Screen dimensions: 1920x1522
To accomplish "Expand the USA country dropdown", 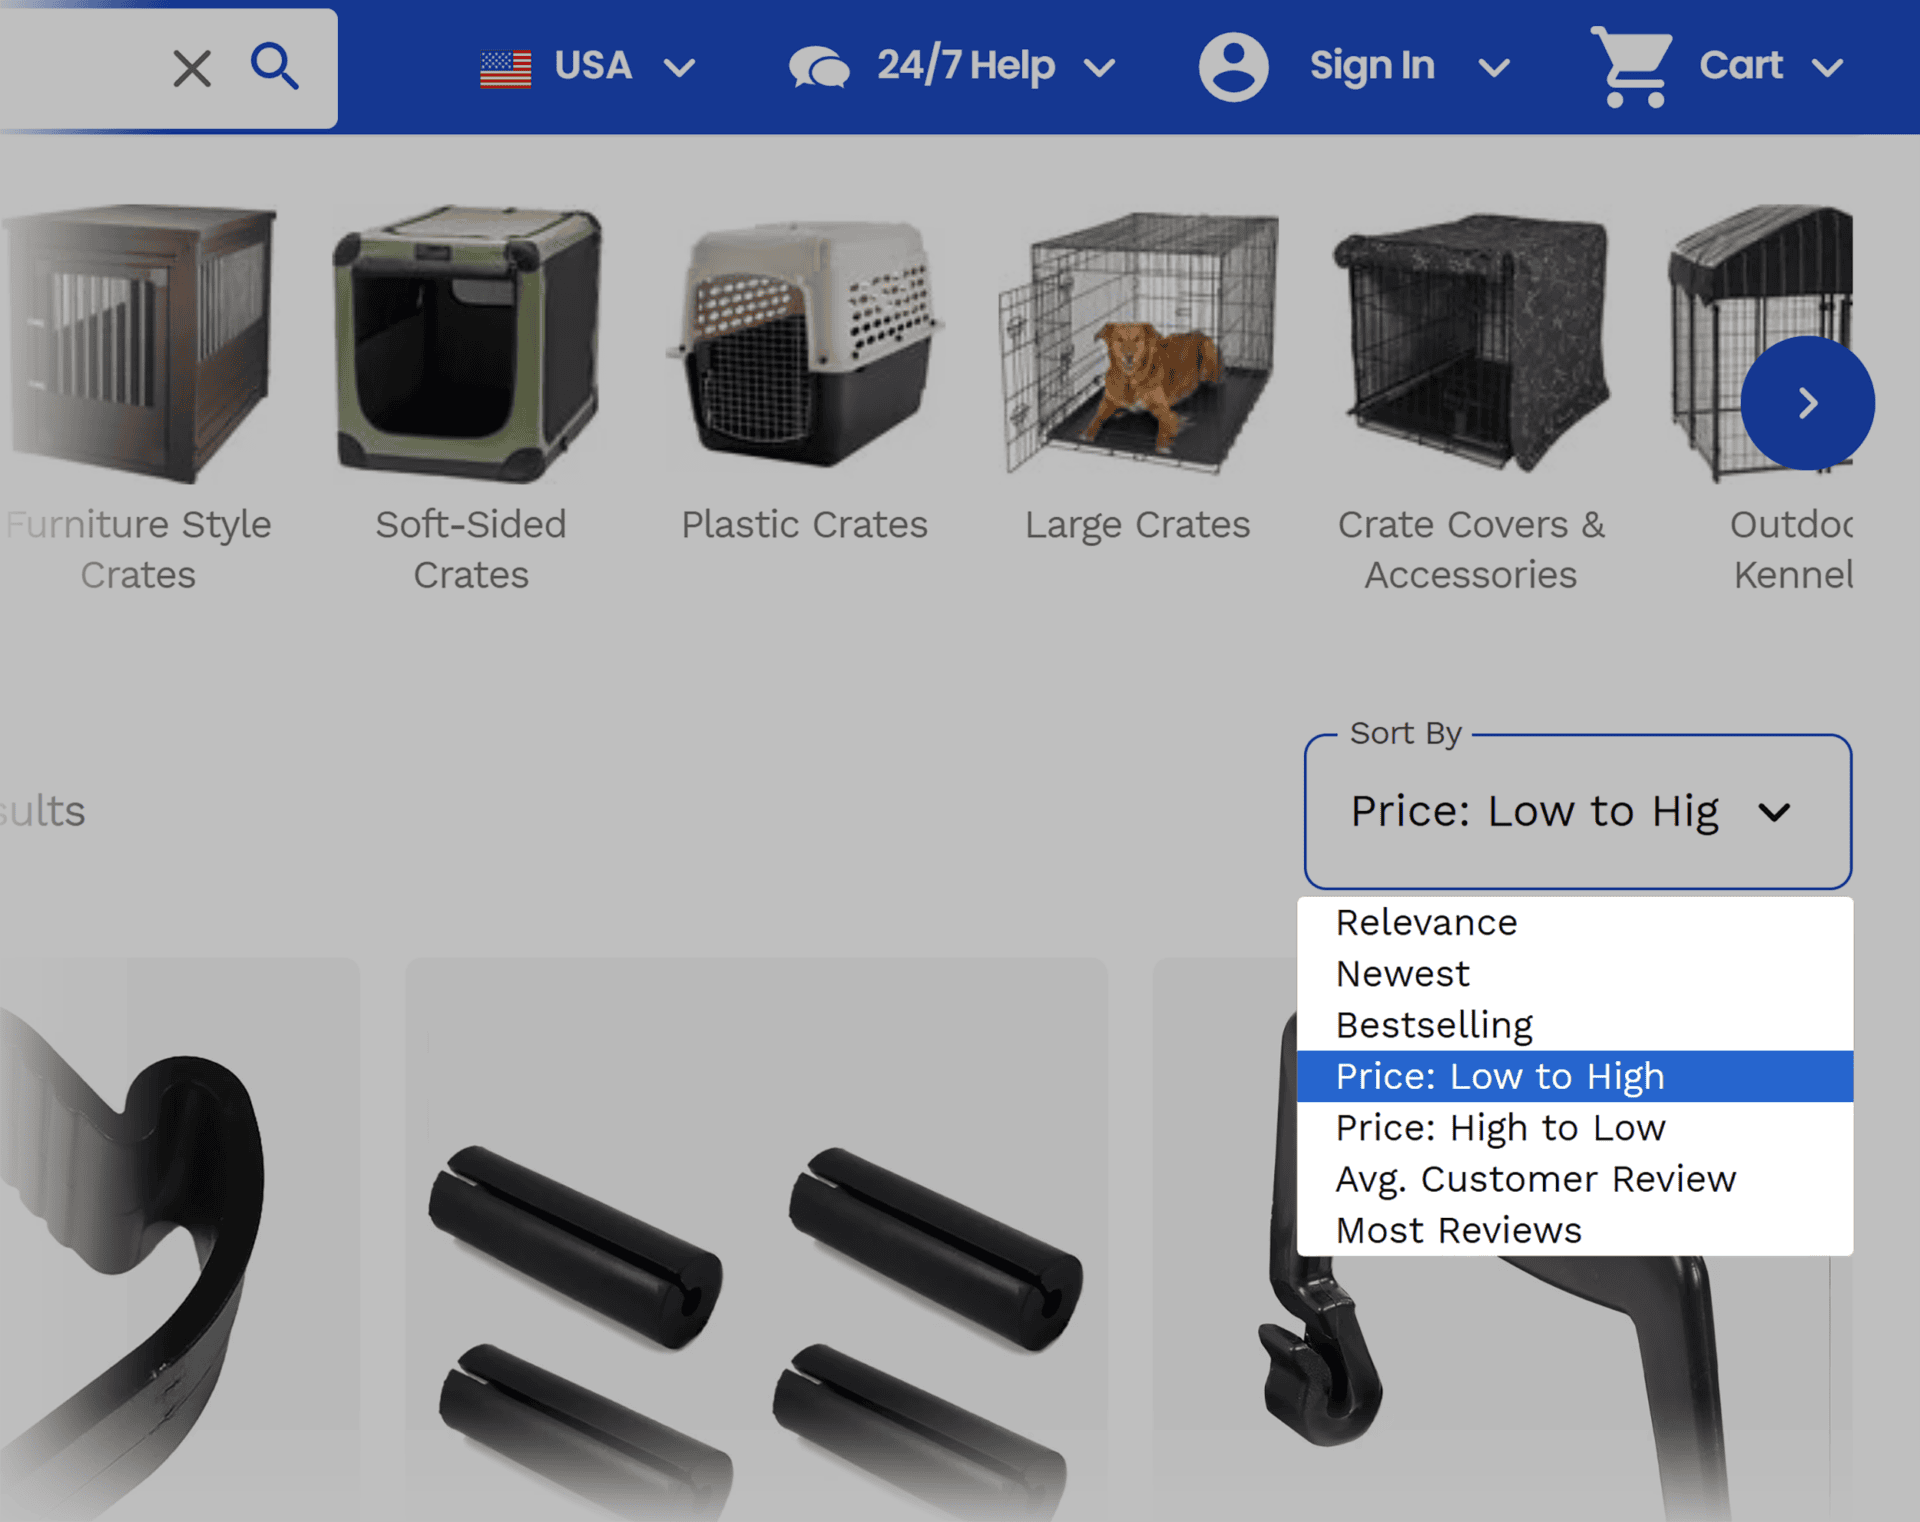I will pos(680,68).
